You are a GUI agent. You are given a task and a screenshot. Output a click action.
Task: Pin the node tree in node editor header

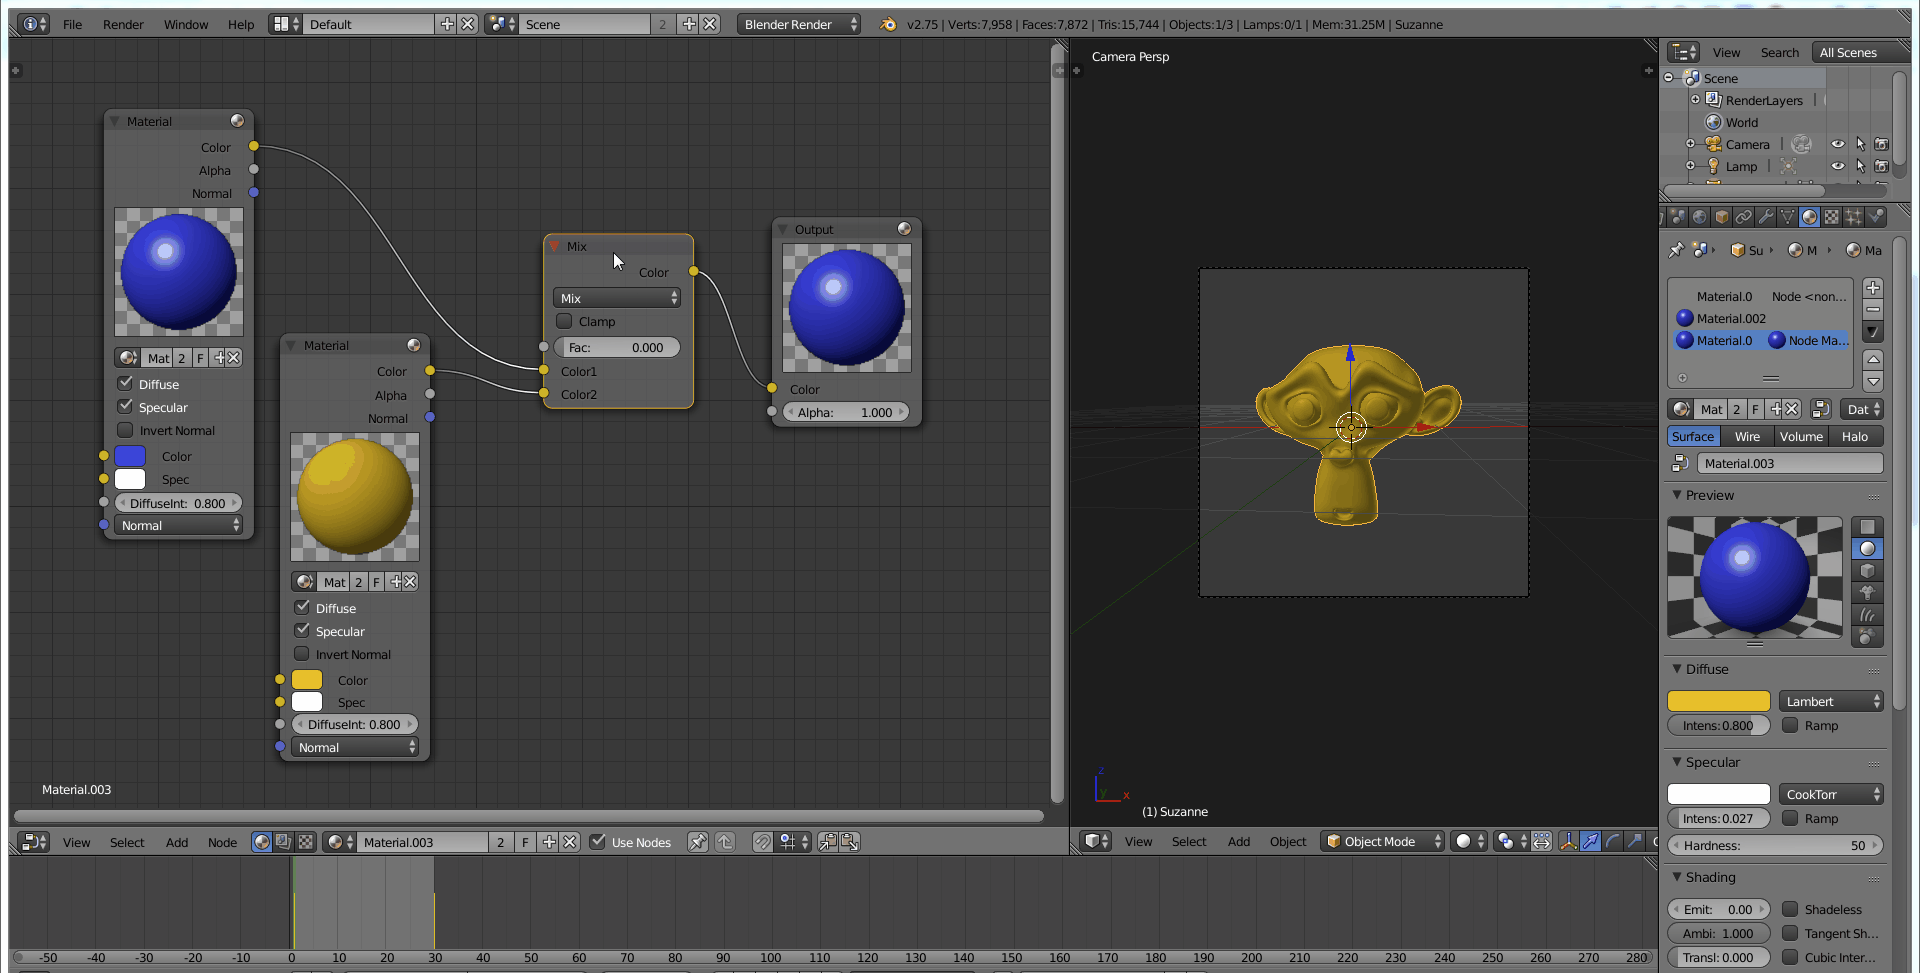point(697,842)
